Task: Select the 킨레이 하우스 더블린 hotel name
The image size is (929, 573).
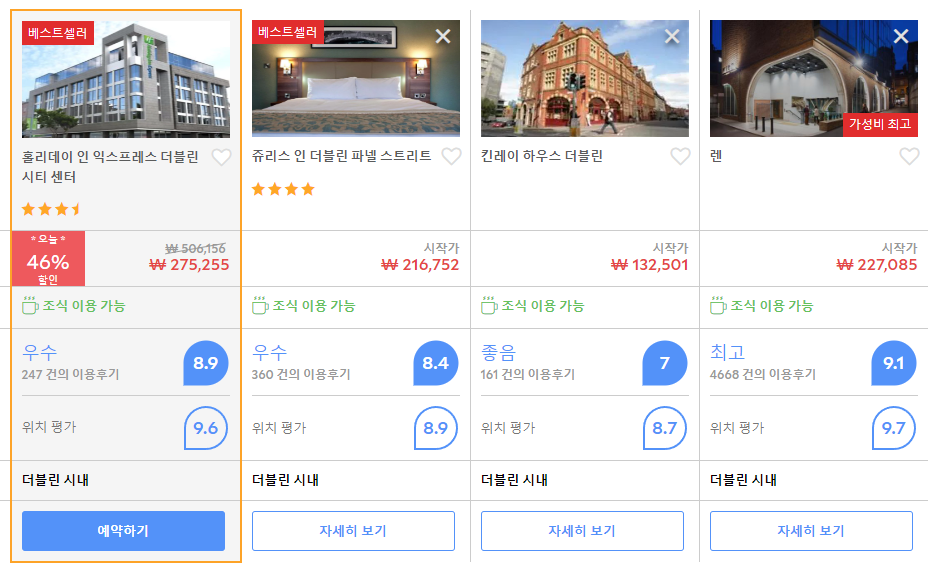Action: (x=542, y=156)
